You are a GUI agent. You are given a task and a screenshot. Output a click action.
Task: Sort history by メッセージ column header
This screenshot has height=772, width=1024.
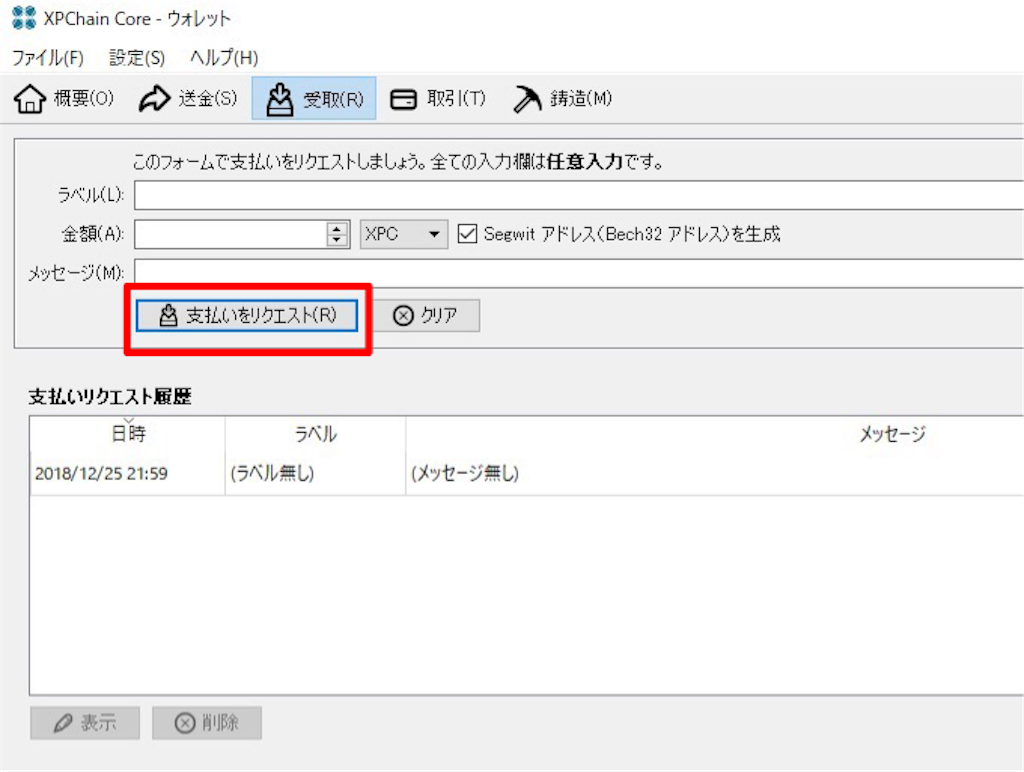[714, 434]
